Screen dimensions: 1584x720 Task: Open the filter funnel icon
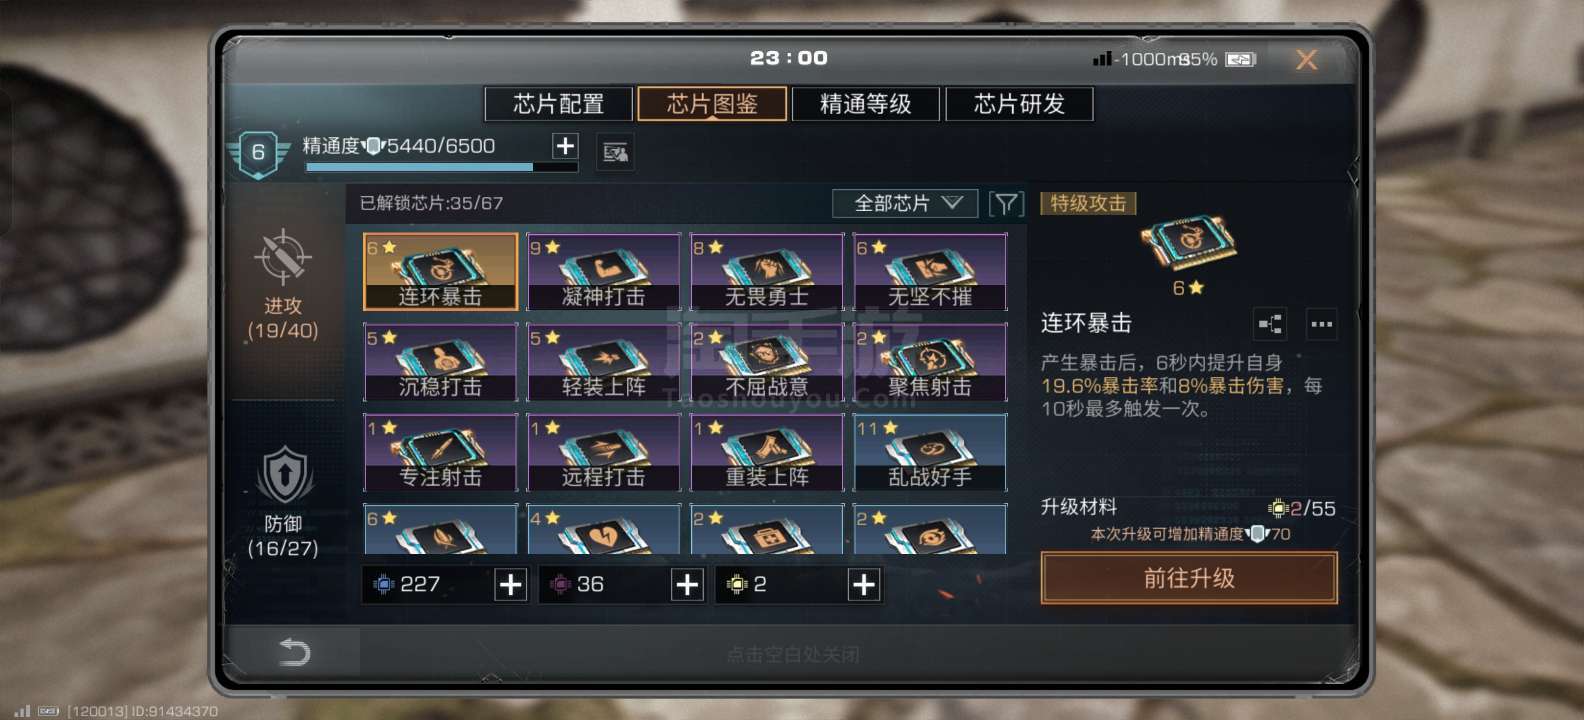(1006, 204)
